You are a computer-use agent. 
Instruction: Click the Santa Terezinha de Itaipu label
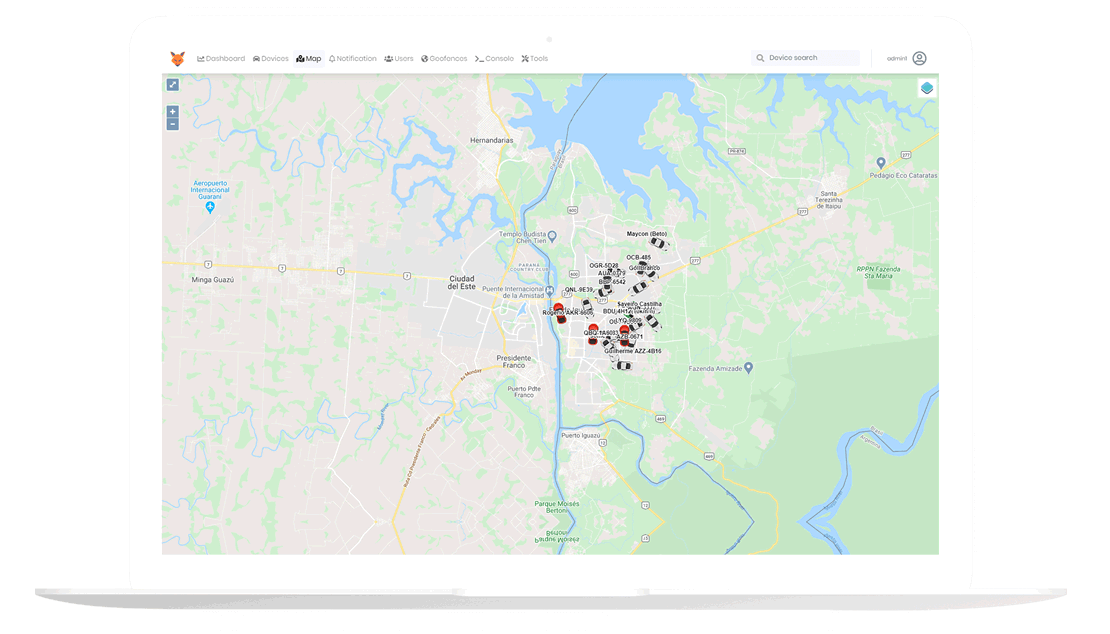pyautogui.click(x=828, y=200)
